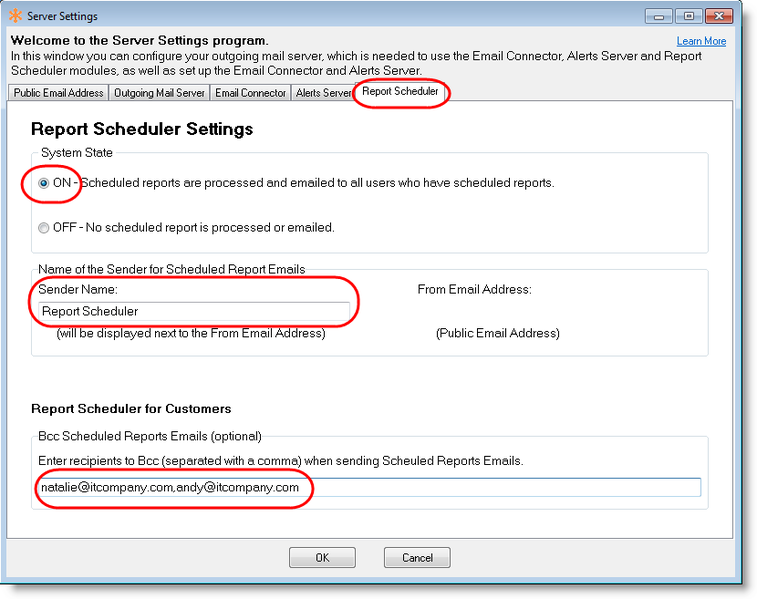Screen dimensions: 757x599
Task: Minimize the Server Settings window
Action: (658, 15)
